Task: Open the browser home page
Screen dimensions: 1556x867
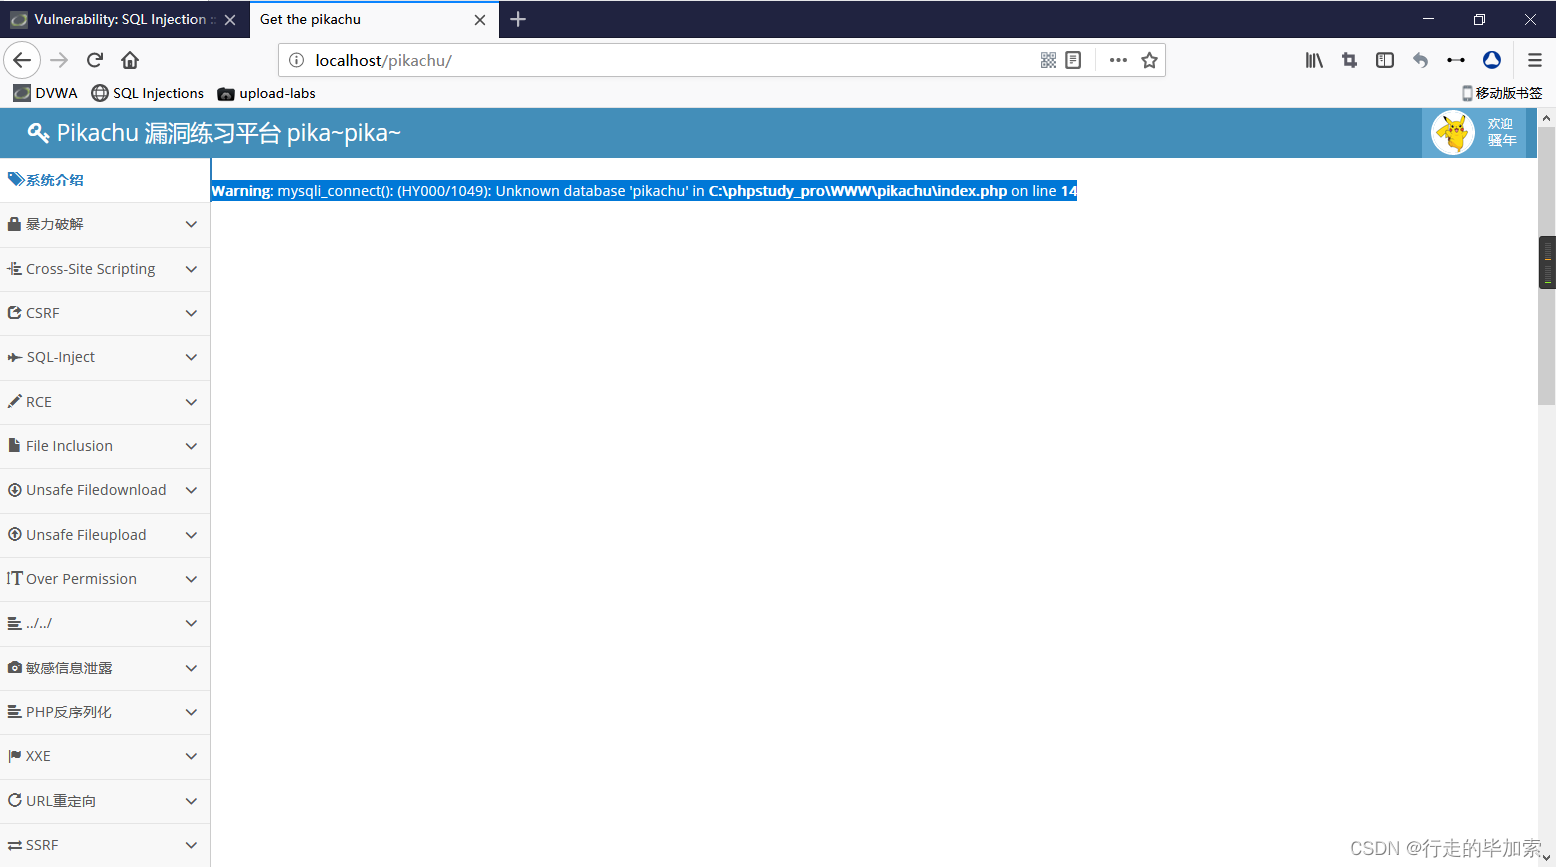Action: 130,60
